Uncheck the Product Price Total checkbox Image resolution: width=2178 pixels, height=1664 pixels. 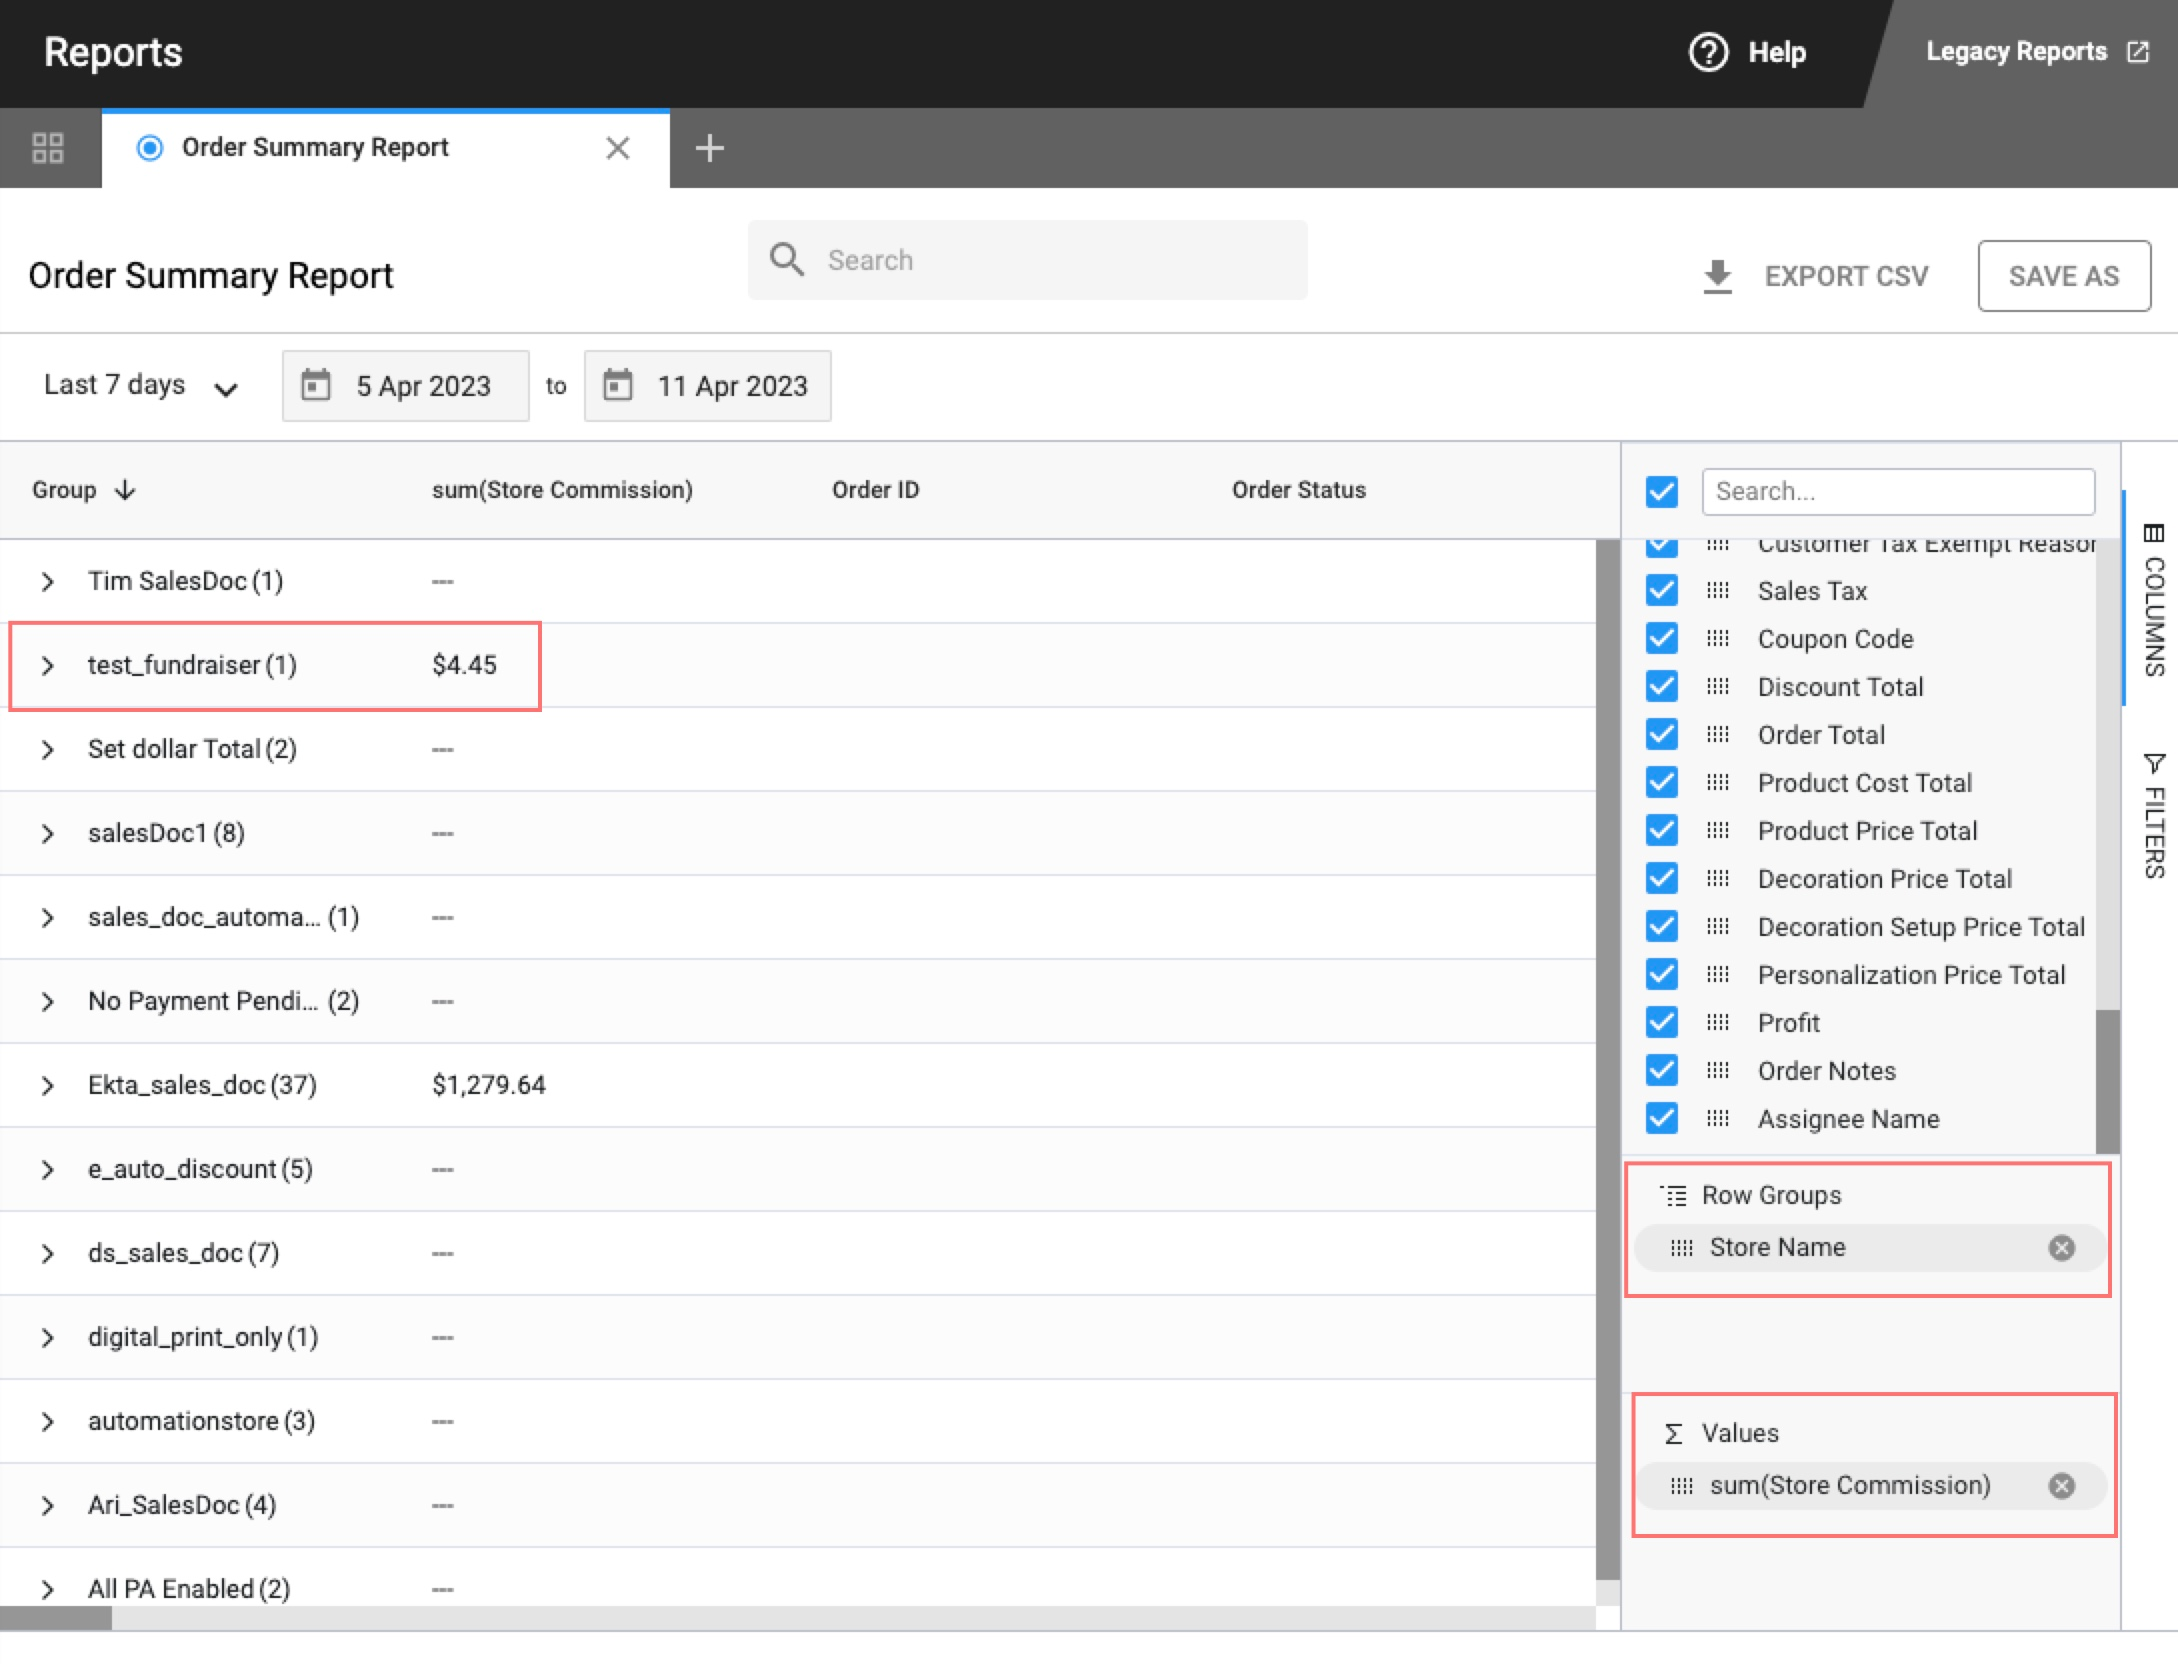(1661, 830)
